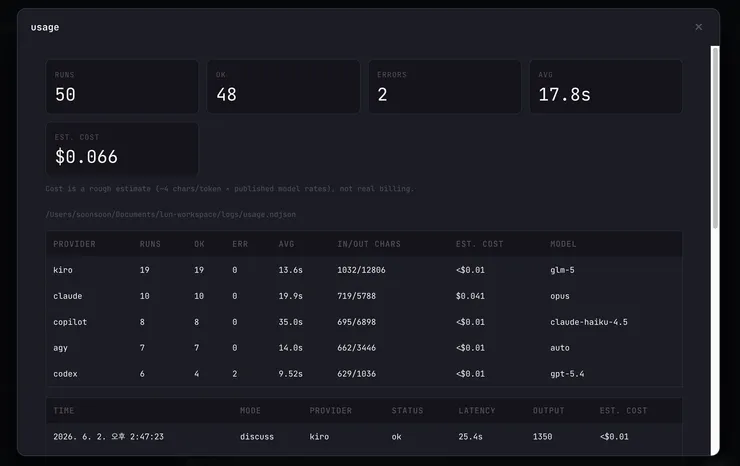Select the agy provider row name
This screenshot has width=740, height=466.
point(60,348)
